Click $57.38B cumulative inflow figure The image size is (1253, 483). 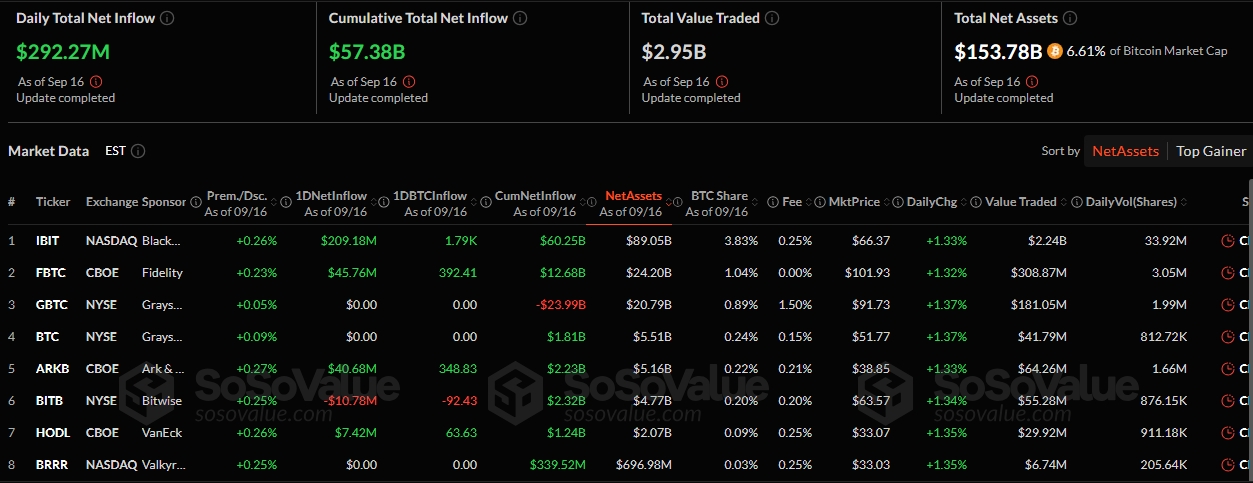369,50
